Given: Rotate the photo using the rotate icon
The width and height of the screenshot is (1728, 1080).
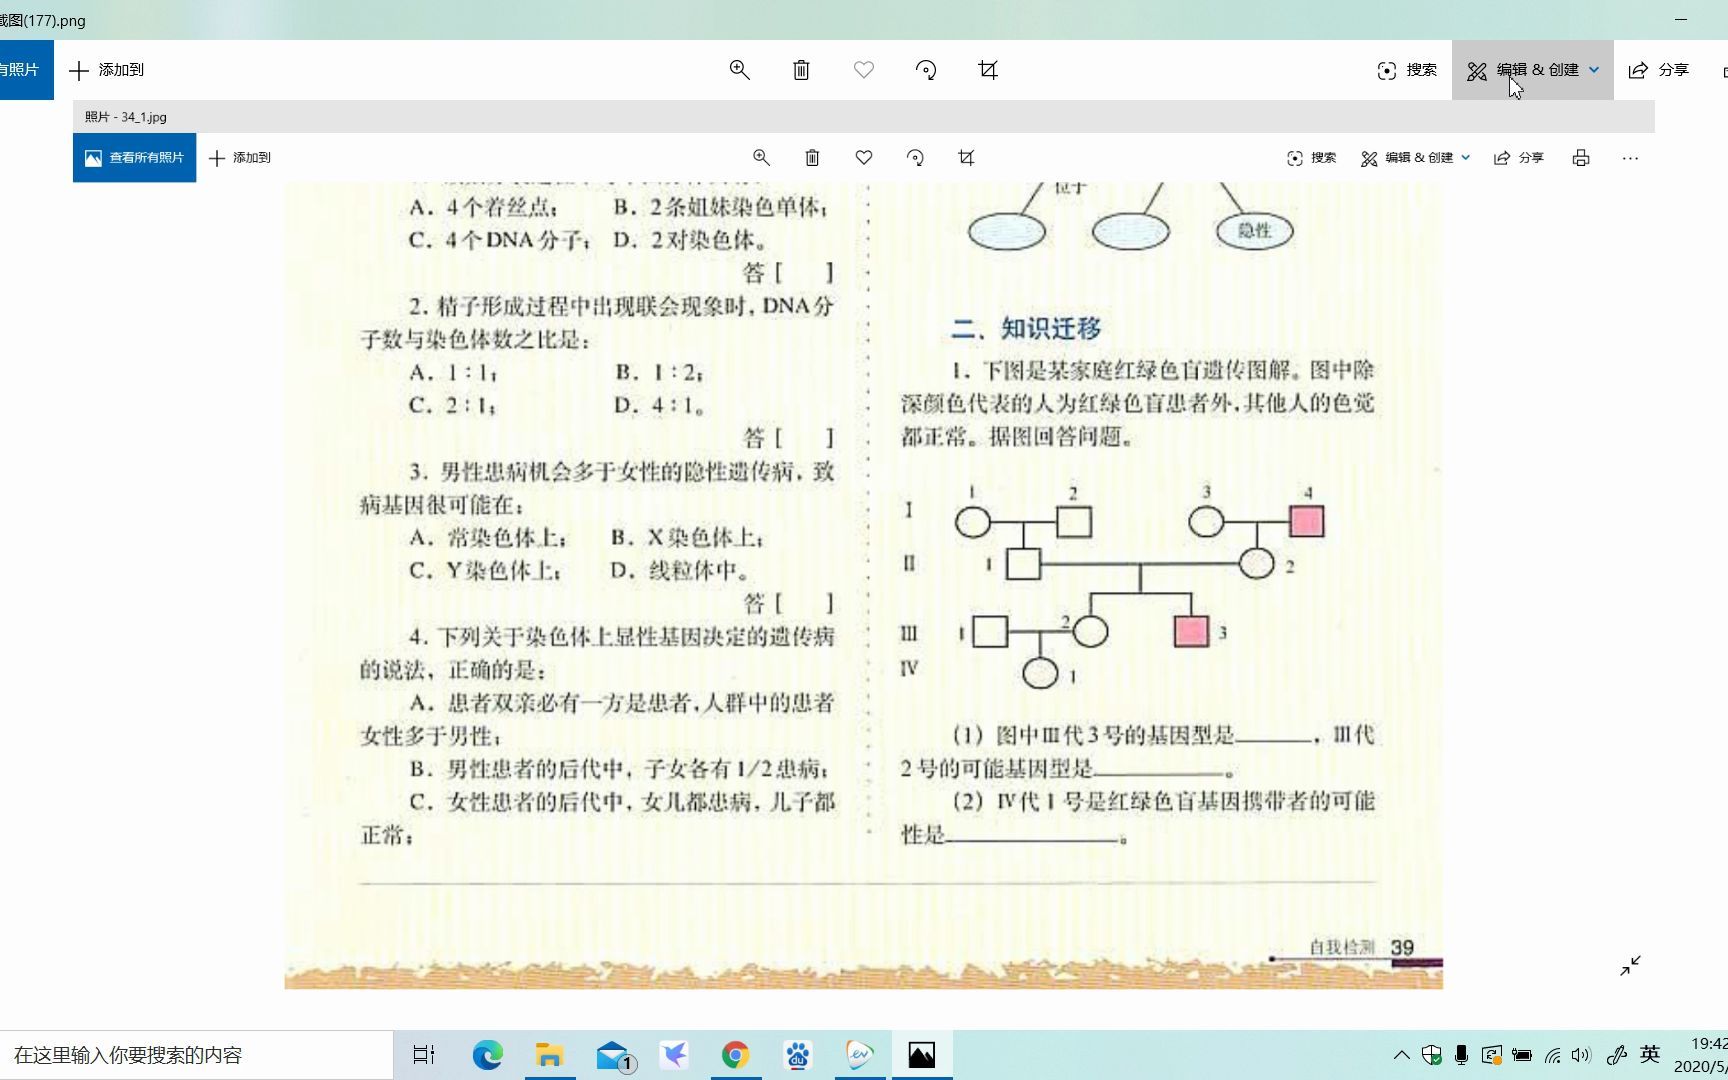Looking at the screenshot, I should tap(914, 157).
